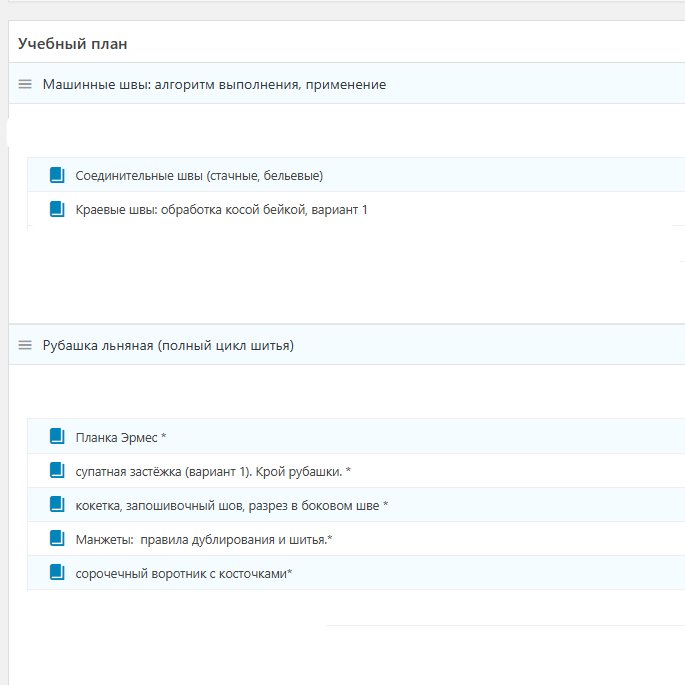Collapse the Рубашка льняная section by its title

pyautogui.click(x=167, y=345)
